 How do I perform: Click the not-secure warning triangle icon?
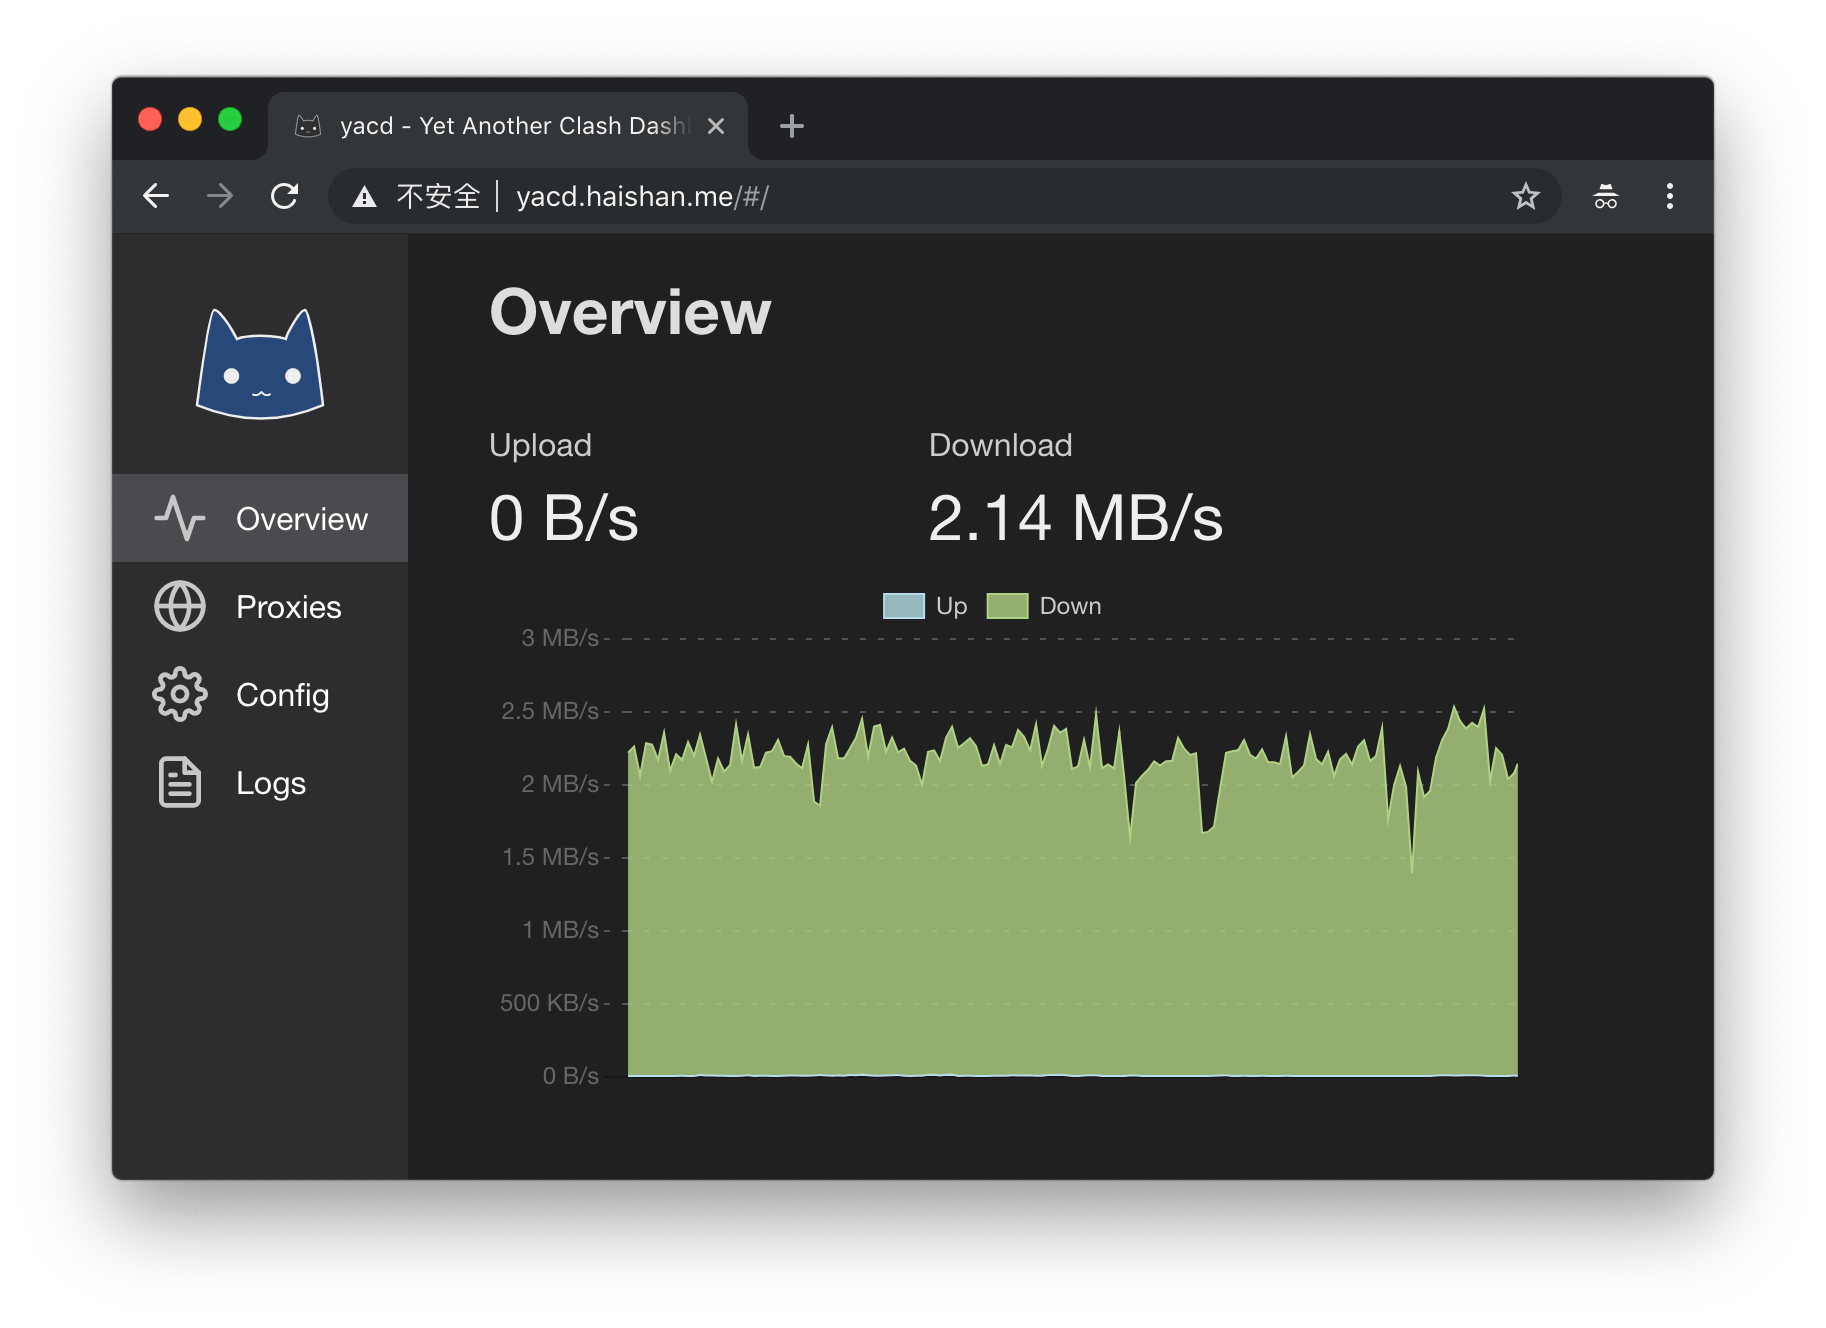coord(365,197)
